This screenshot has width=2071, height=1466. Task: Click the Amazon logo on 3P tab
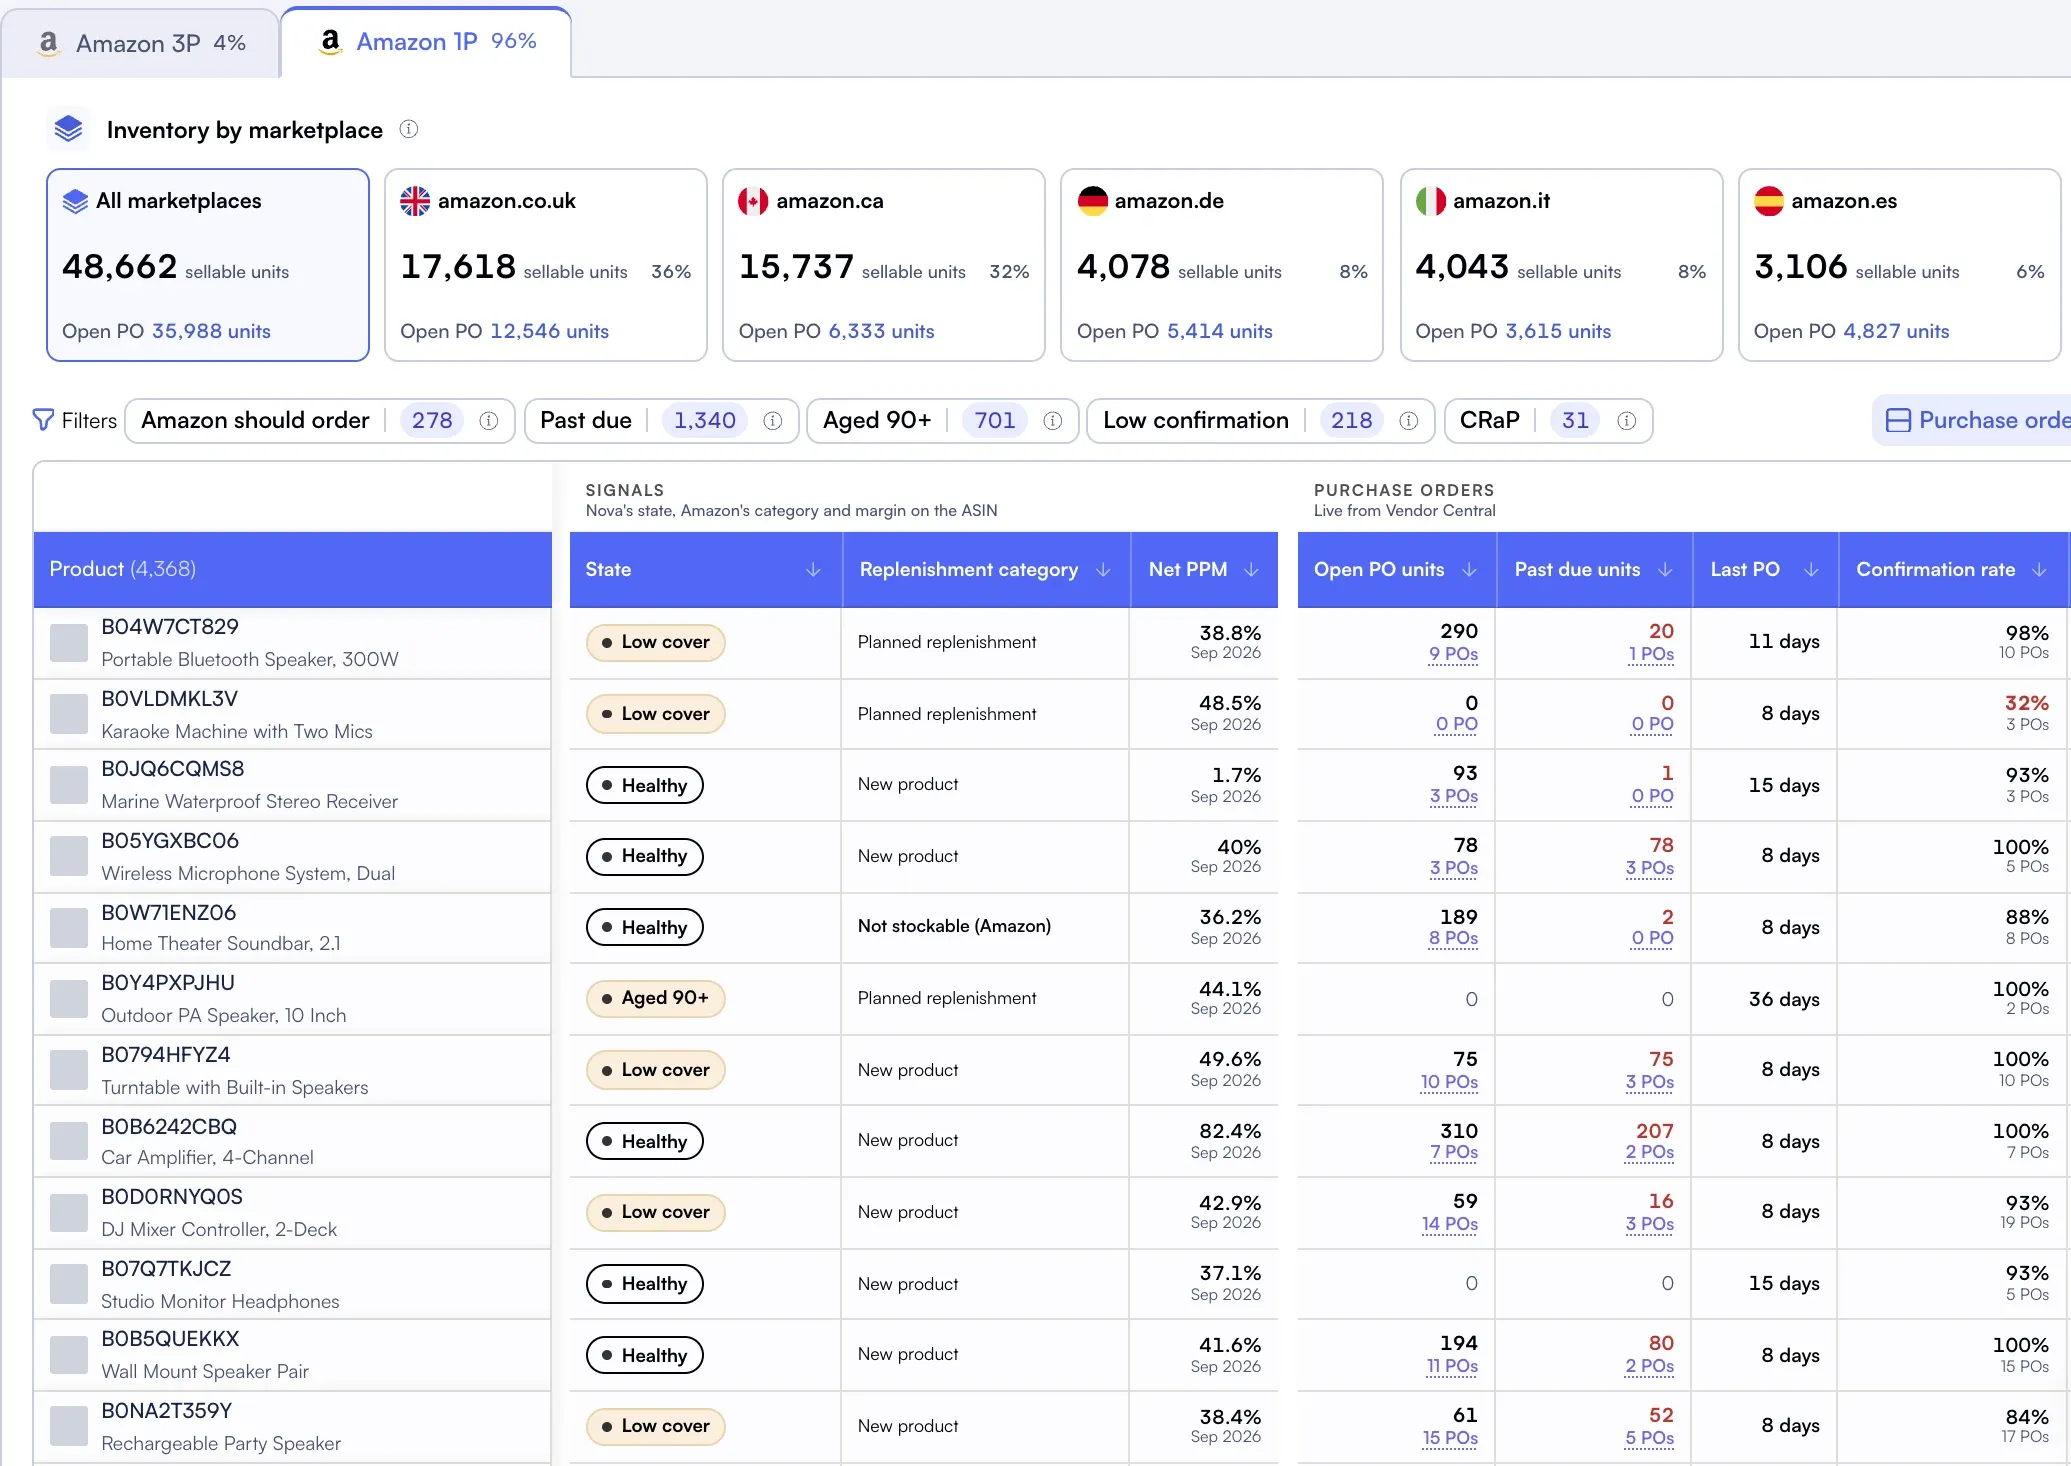click(x=48, y=43)
